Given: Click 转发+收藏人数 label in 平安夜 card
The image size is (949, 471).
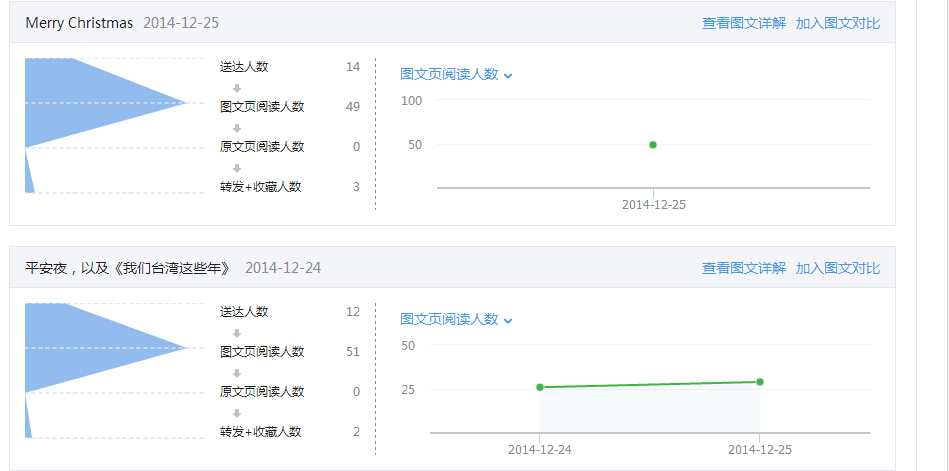Looking at the screenshot, I should pos(260,432).
